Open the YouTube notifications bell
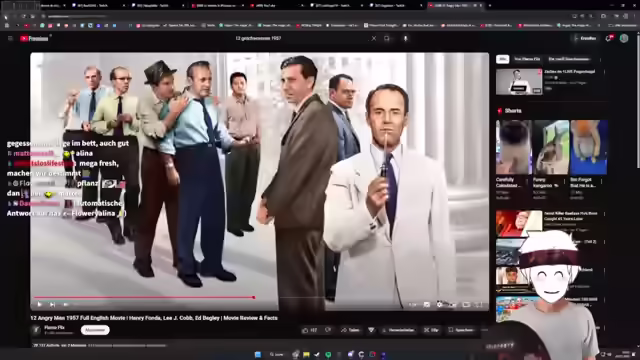This screenshot has width=640, height=360. point(609,38)
